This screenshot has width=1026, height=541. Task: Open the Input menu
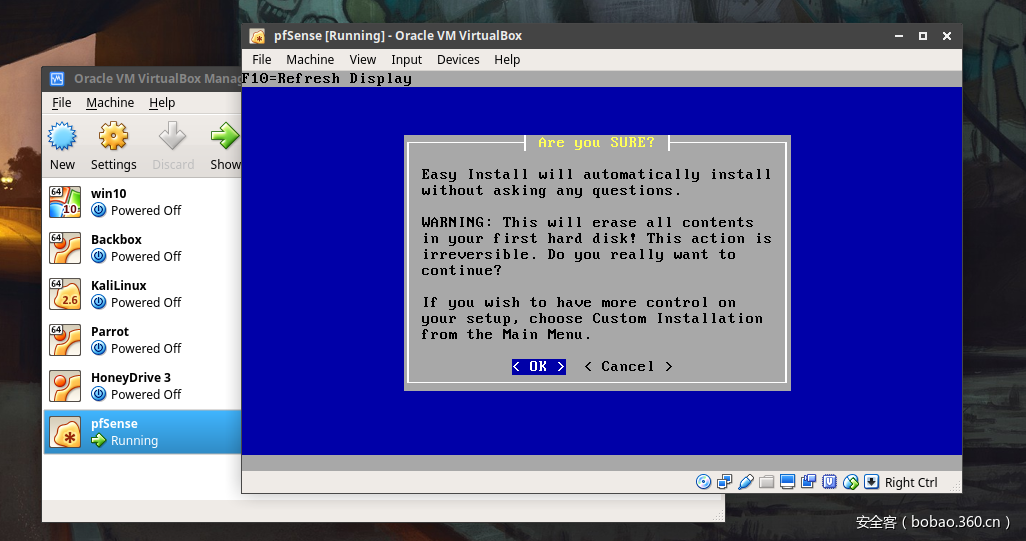[x=406, y=60]
